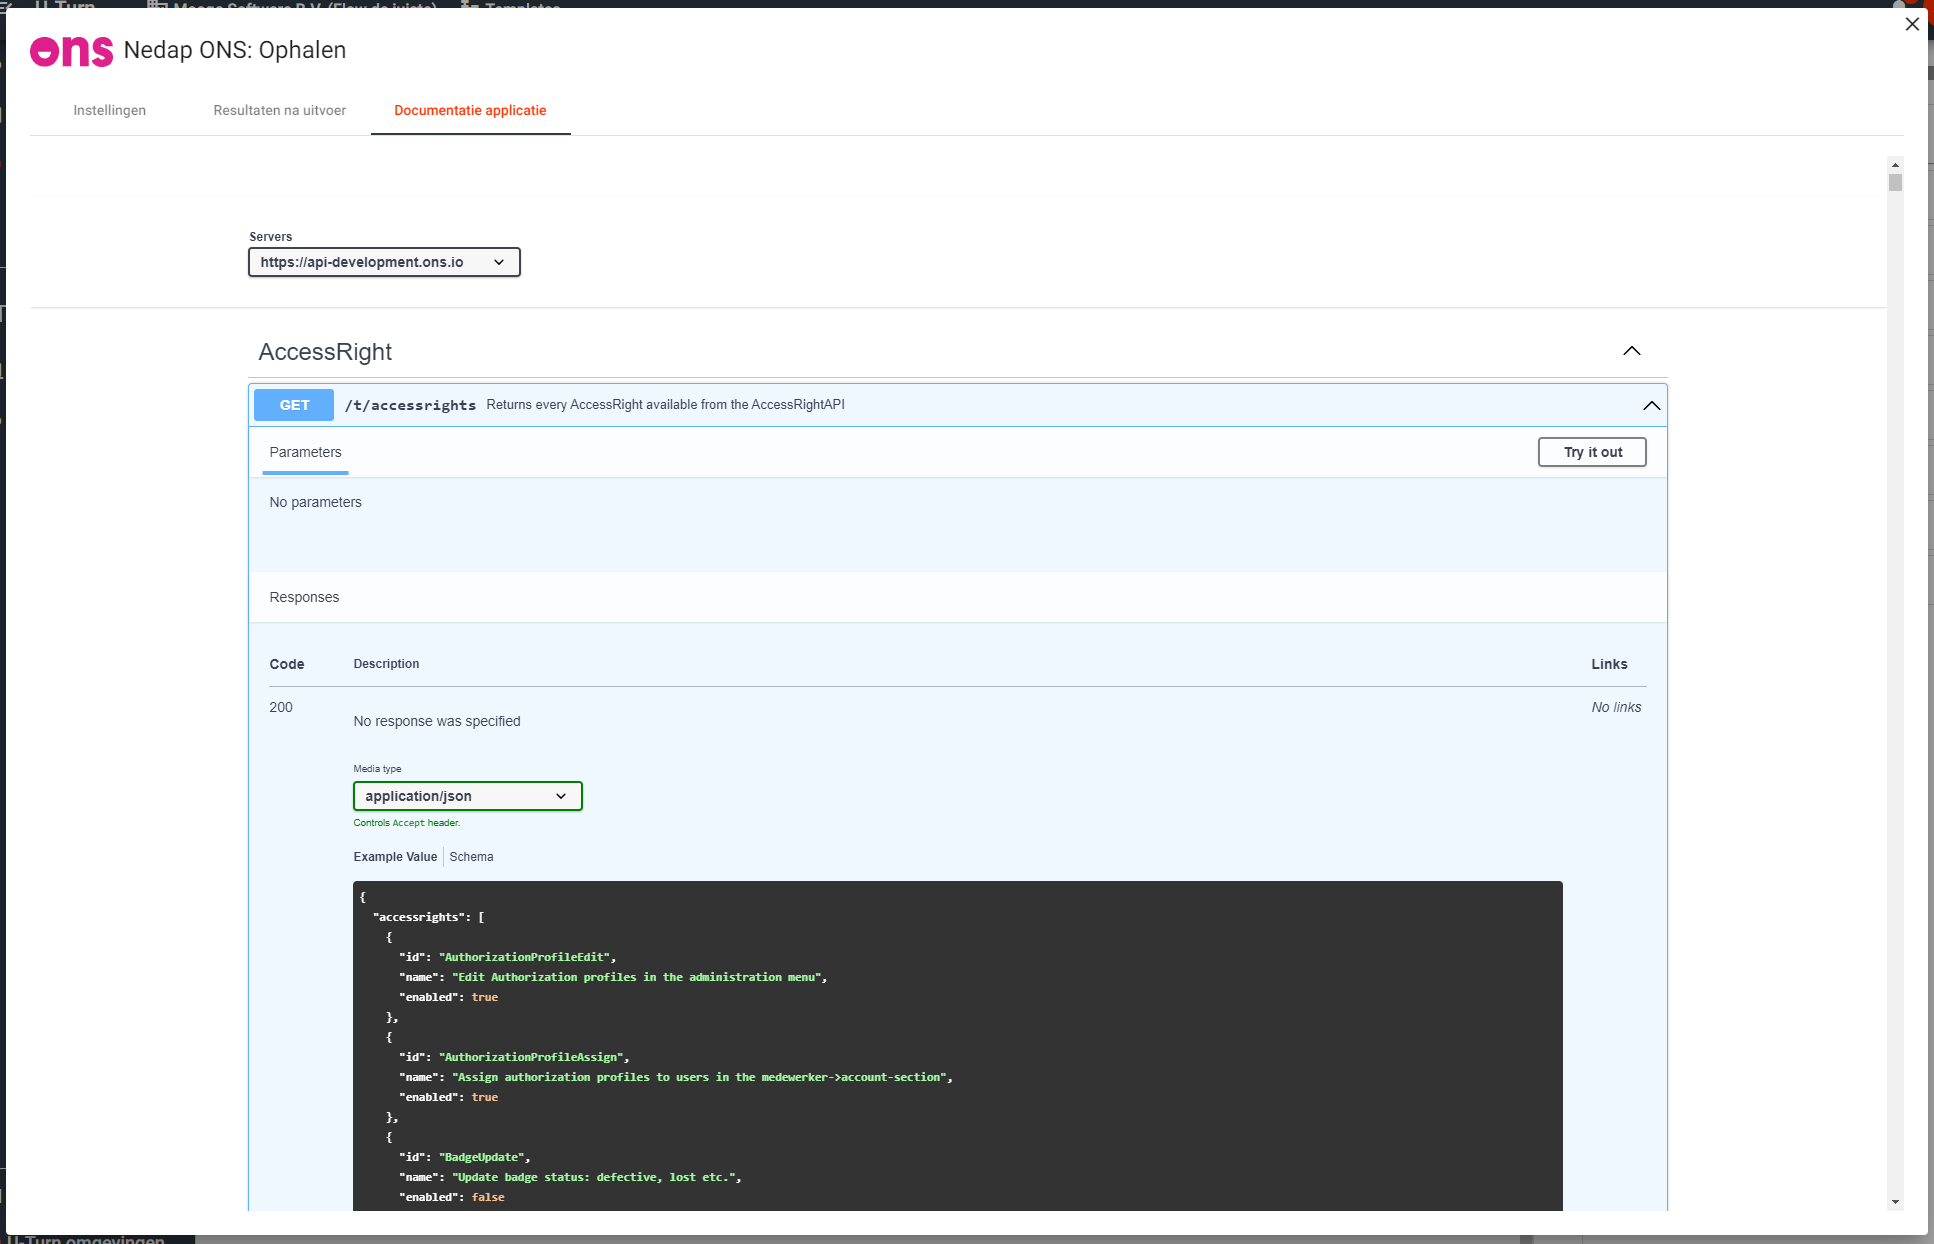This screenshot has width=1934, height=1244.
Task: Click scrollbar up arrow at top
Action: [x=1895, y=165]
